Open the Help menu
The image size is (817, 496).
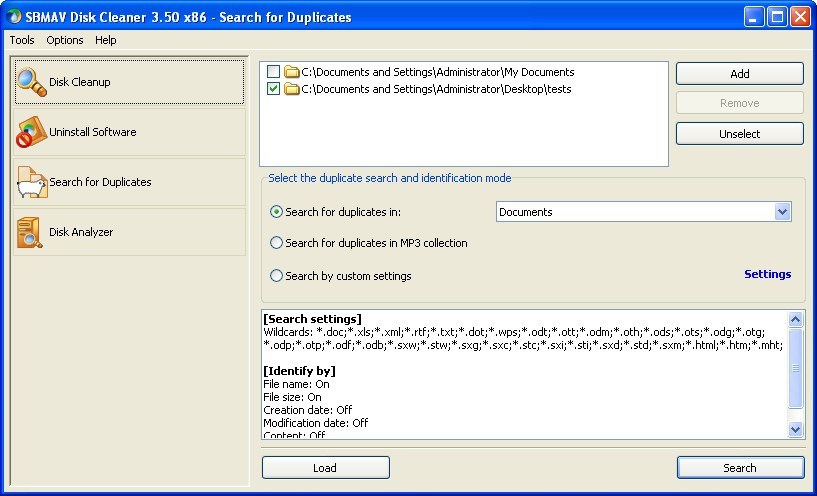pyautogui.click(x=105, y=40)
